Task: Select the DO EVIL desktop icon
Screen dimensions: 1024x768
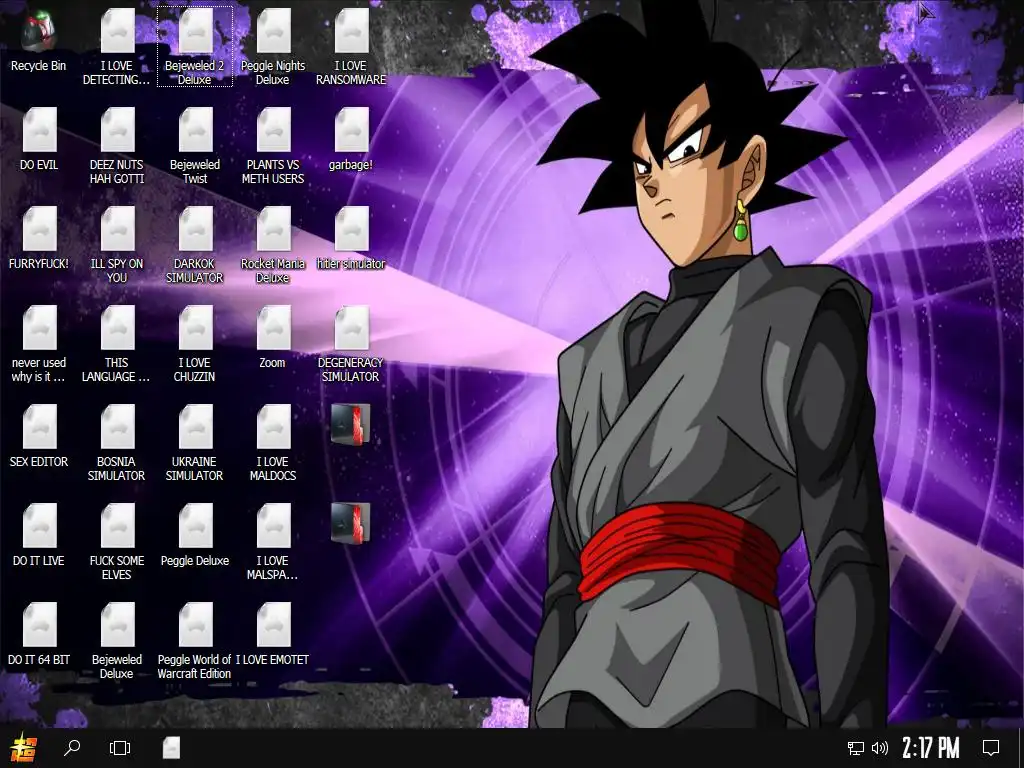Action: tap(39, 139)
